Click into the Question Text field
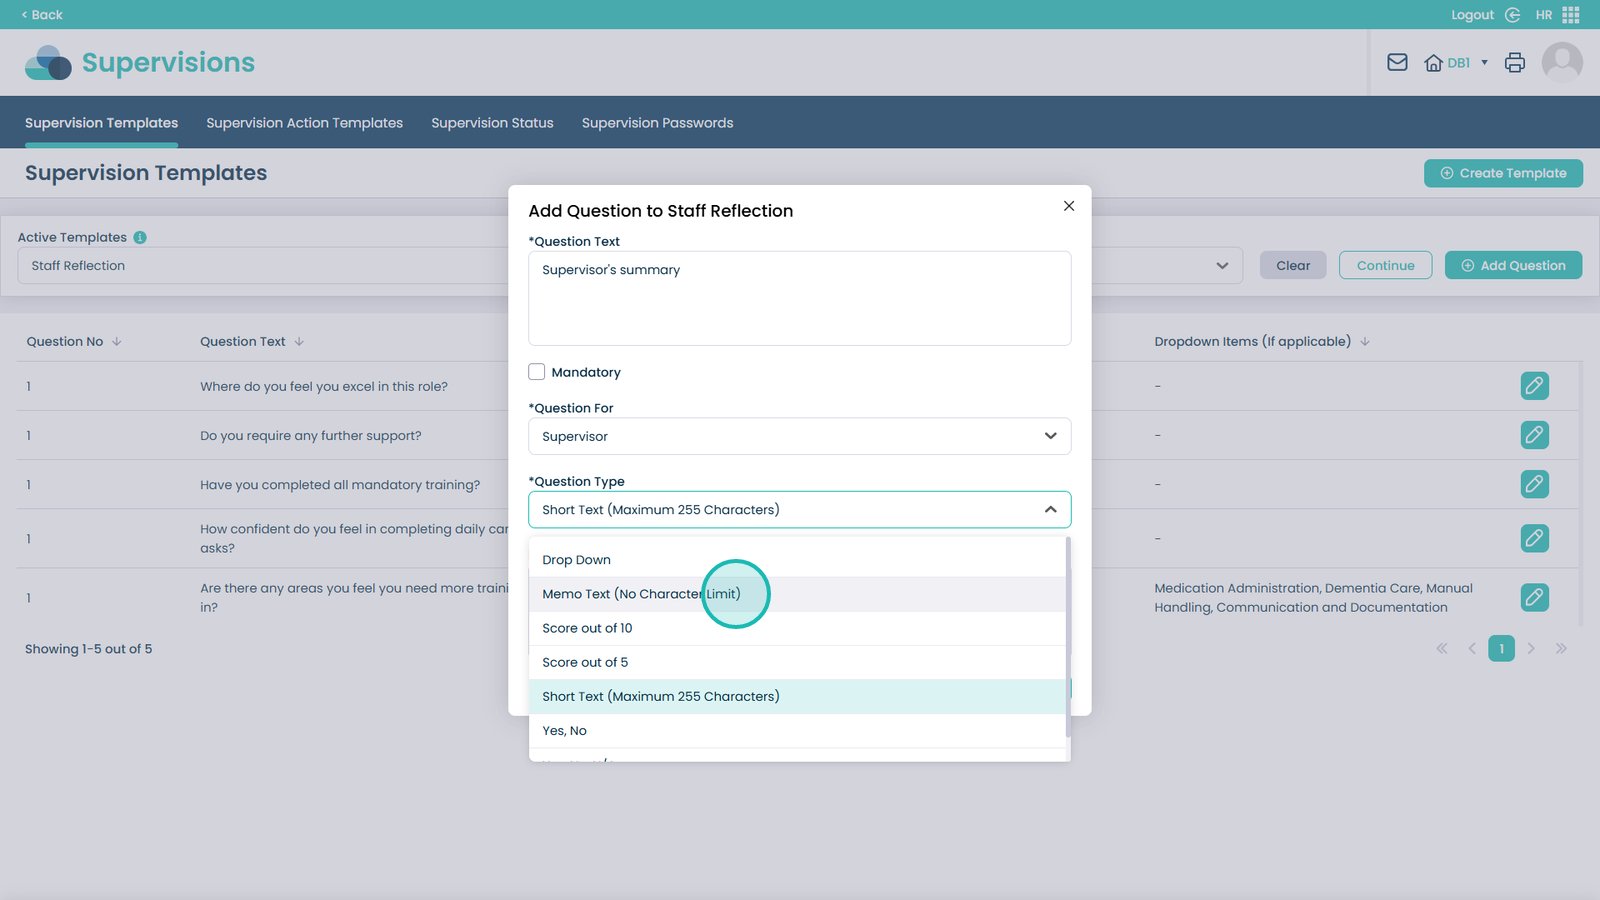Viewport: 1600px width, 900px height. (x=799, y=298)
